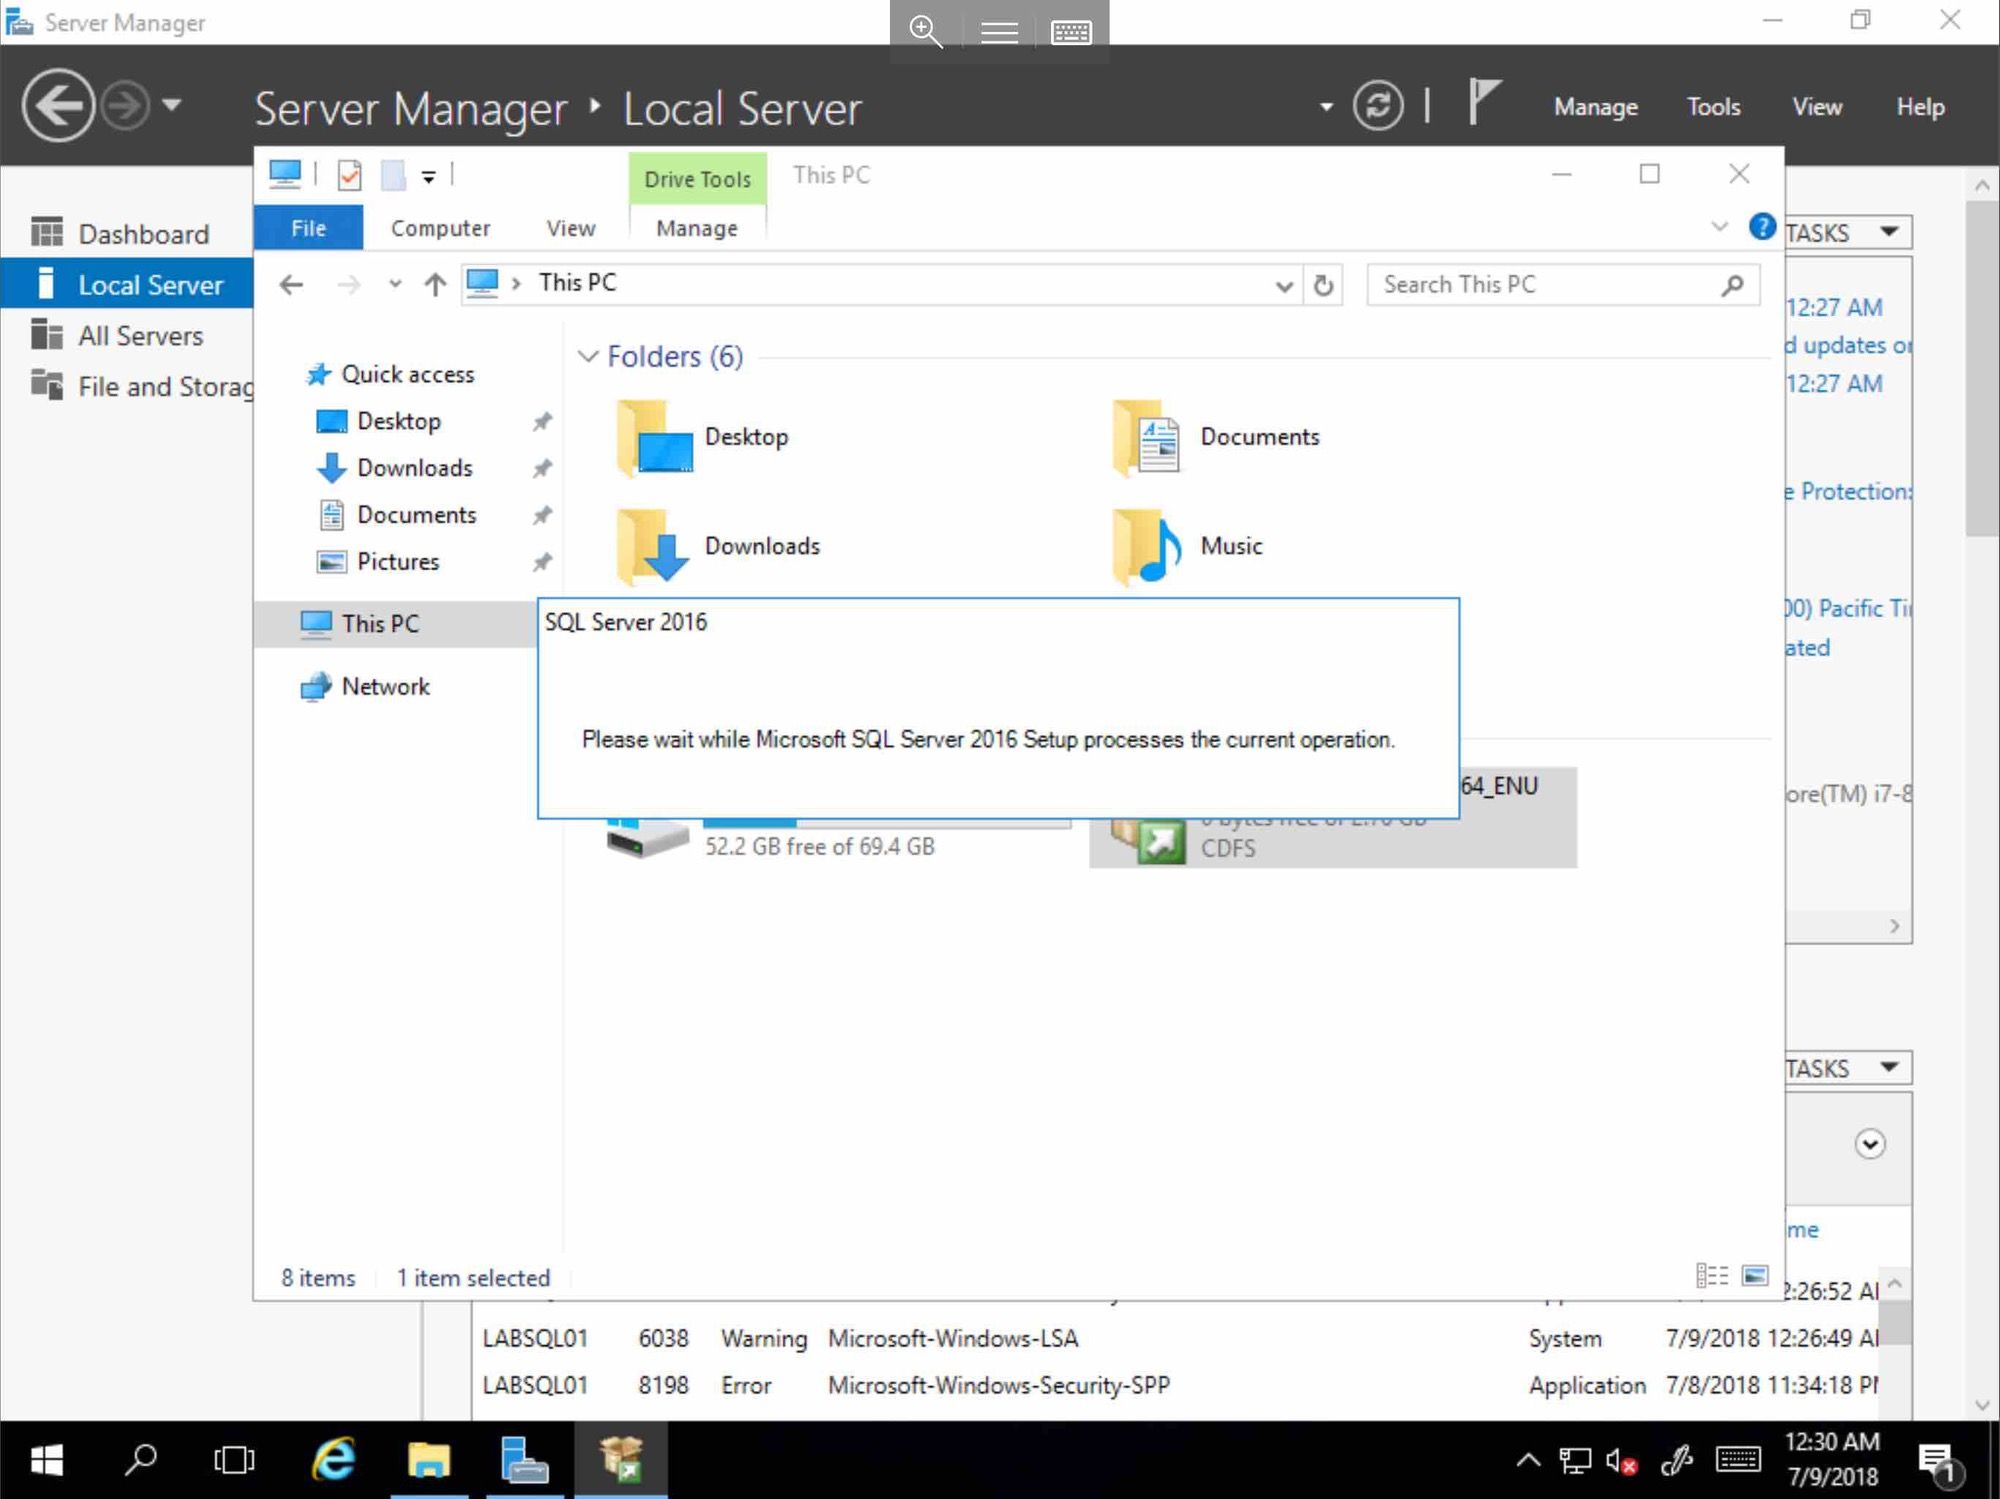The image size is (2000, 1499).
Task: Expand the events filter chevron circle
Action: click(1869, 1143)
